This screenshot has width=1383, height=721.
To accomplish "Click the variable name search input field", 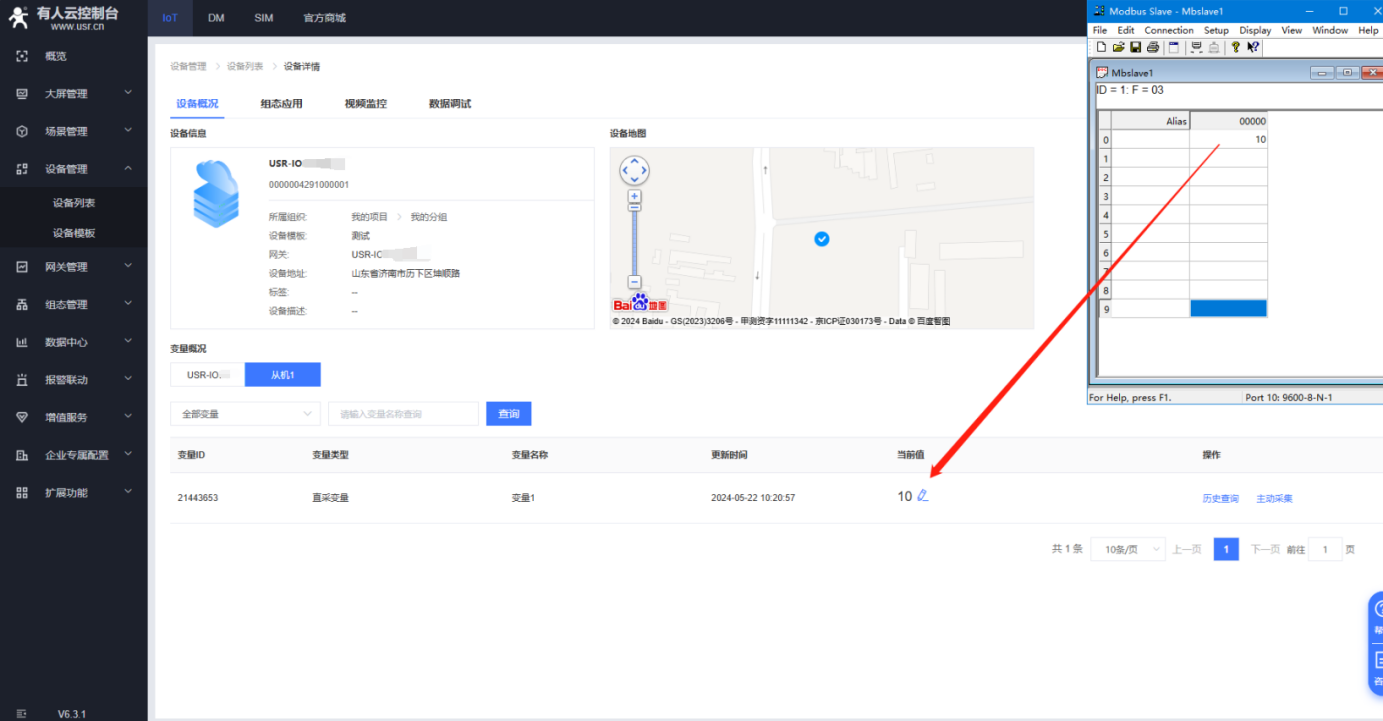I will tap(403, 414).
